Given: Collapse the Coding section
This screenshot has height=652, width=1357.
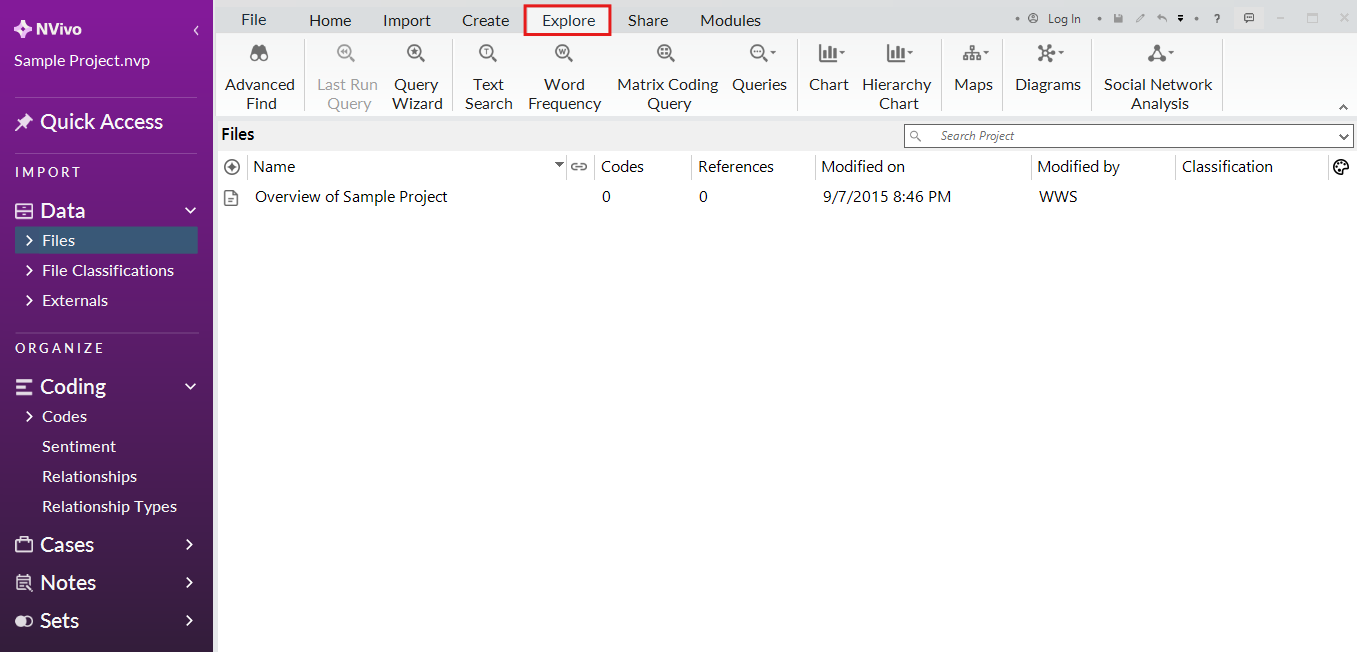Looking at the screenshot, I should (x=191, y=387).
